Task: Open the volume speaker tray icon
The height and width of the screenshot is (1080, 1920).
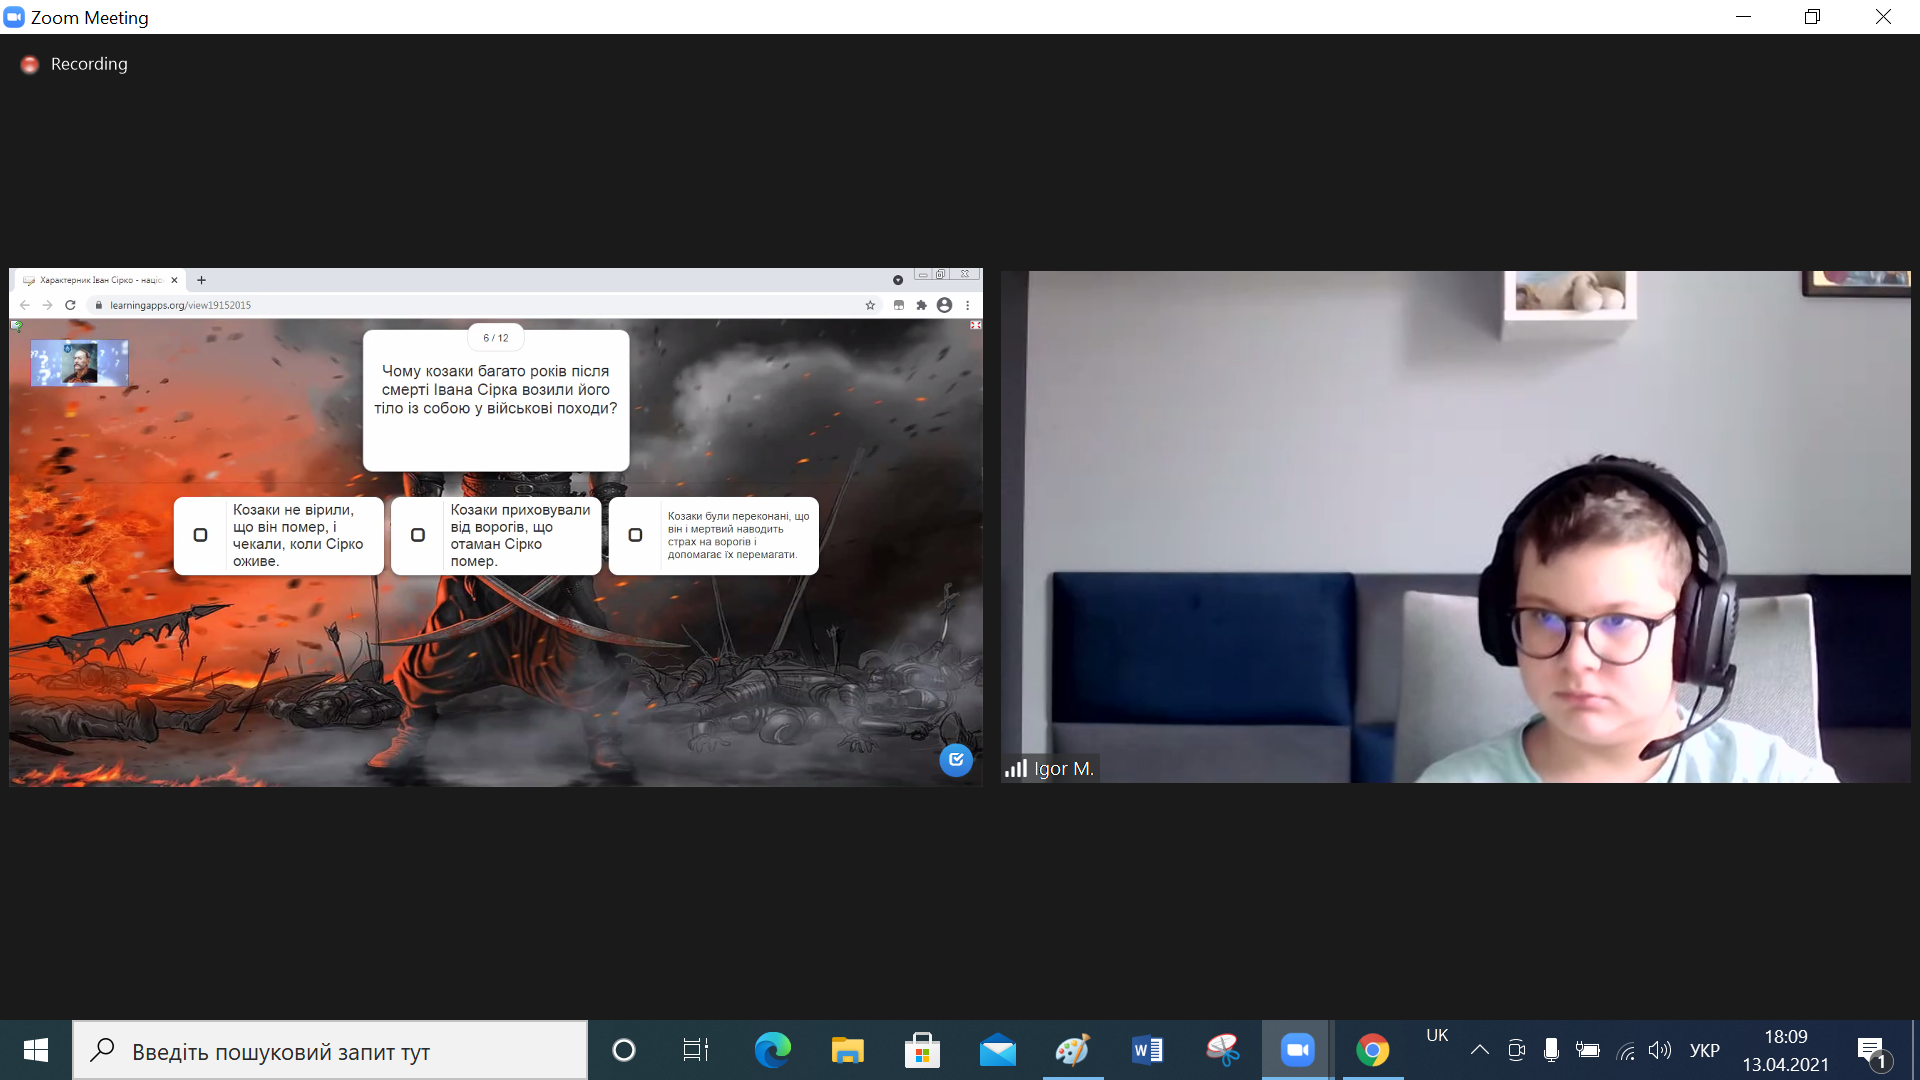Action: pyautogui.click(x=1660, y=1050)
